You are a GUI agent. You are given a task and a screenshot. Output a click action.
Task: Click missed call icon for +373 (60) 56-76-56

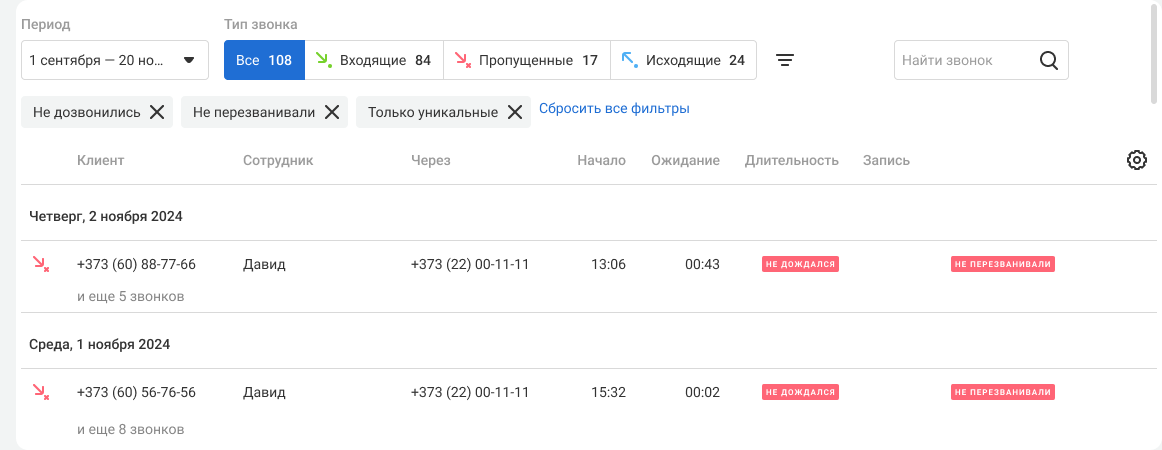41,392
